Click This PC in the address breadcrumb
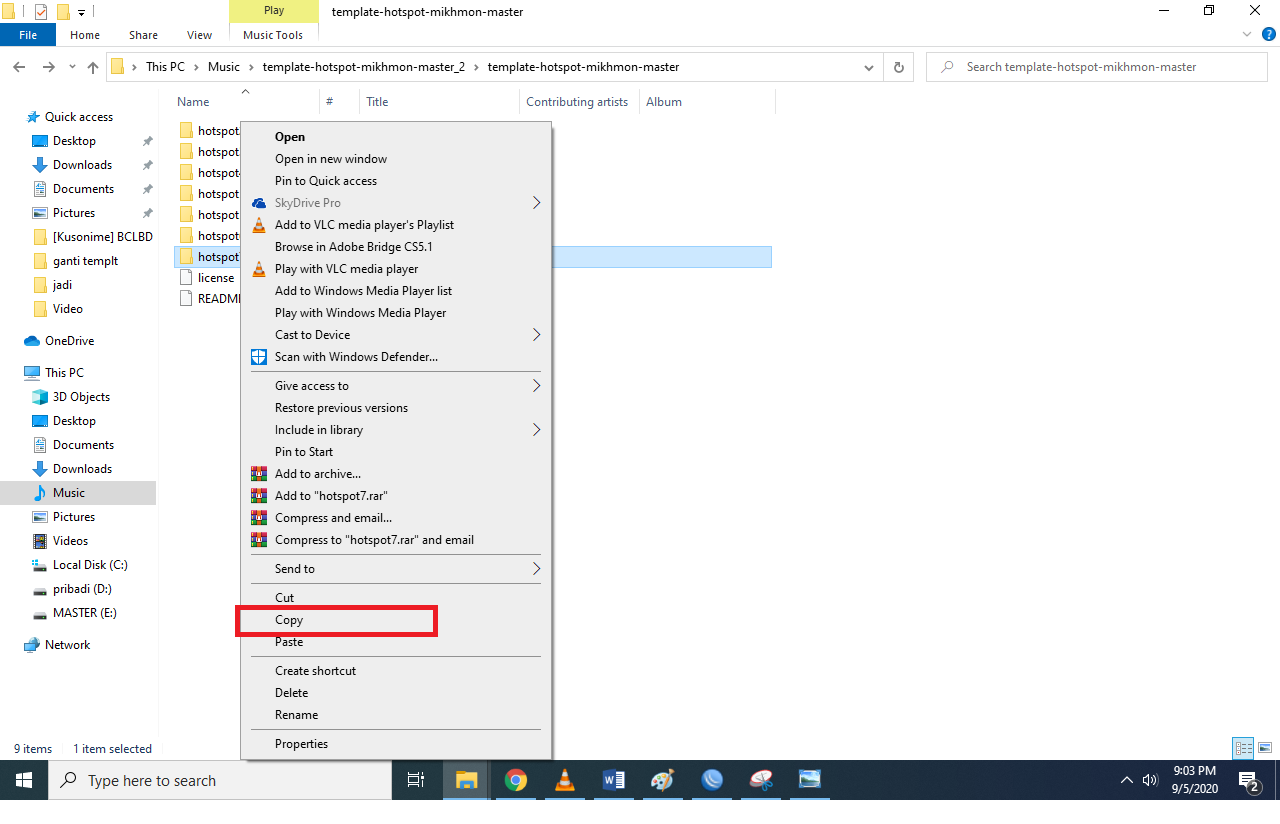 coord(165,67)
